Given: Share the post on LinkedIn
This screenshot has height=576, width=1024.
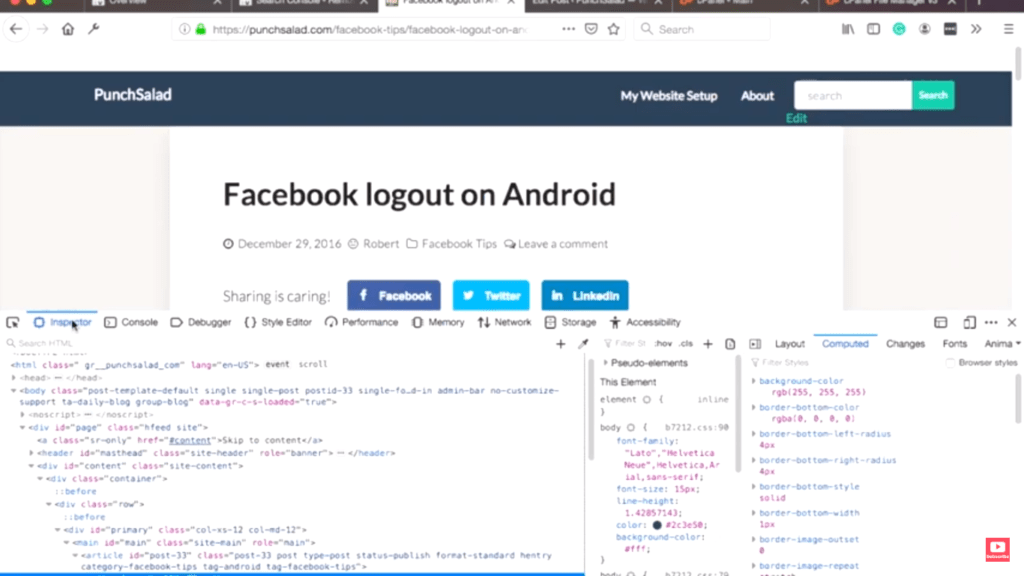Looking at the screenshot, I should [585, 296].
